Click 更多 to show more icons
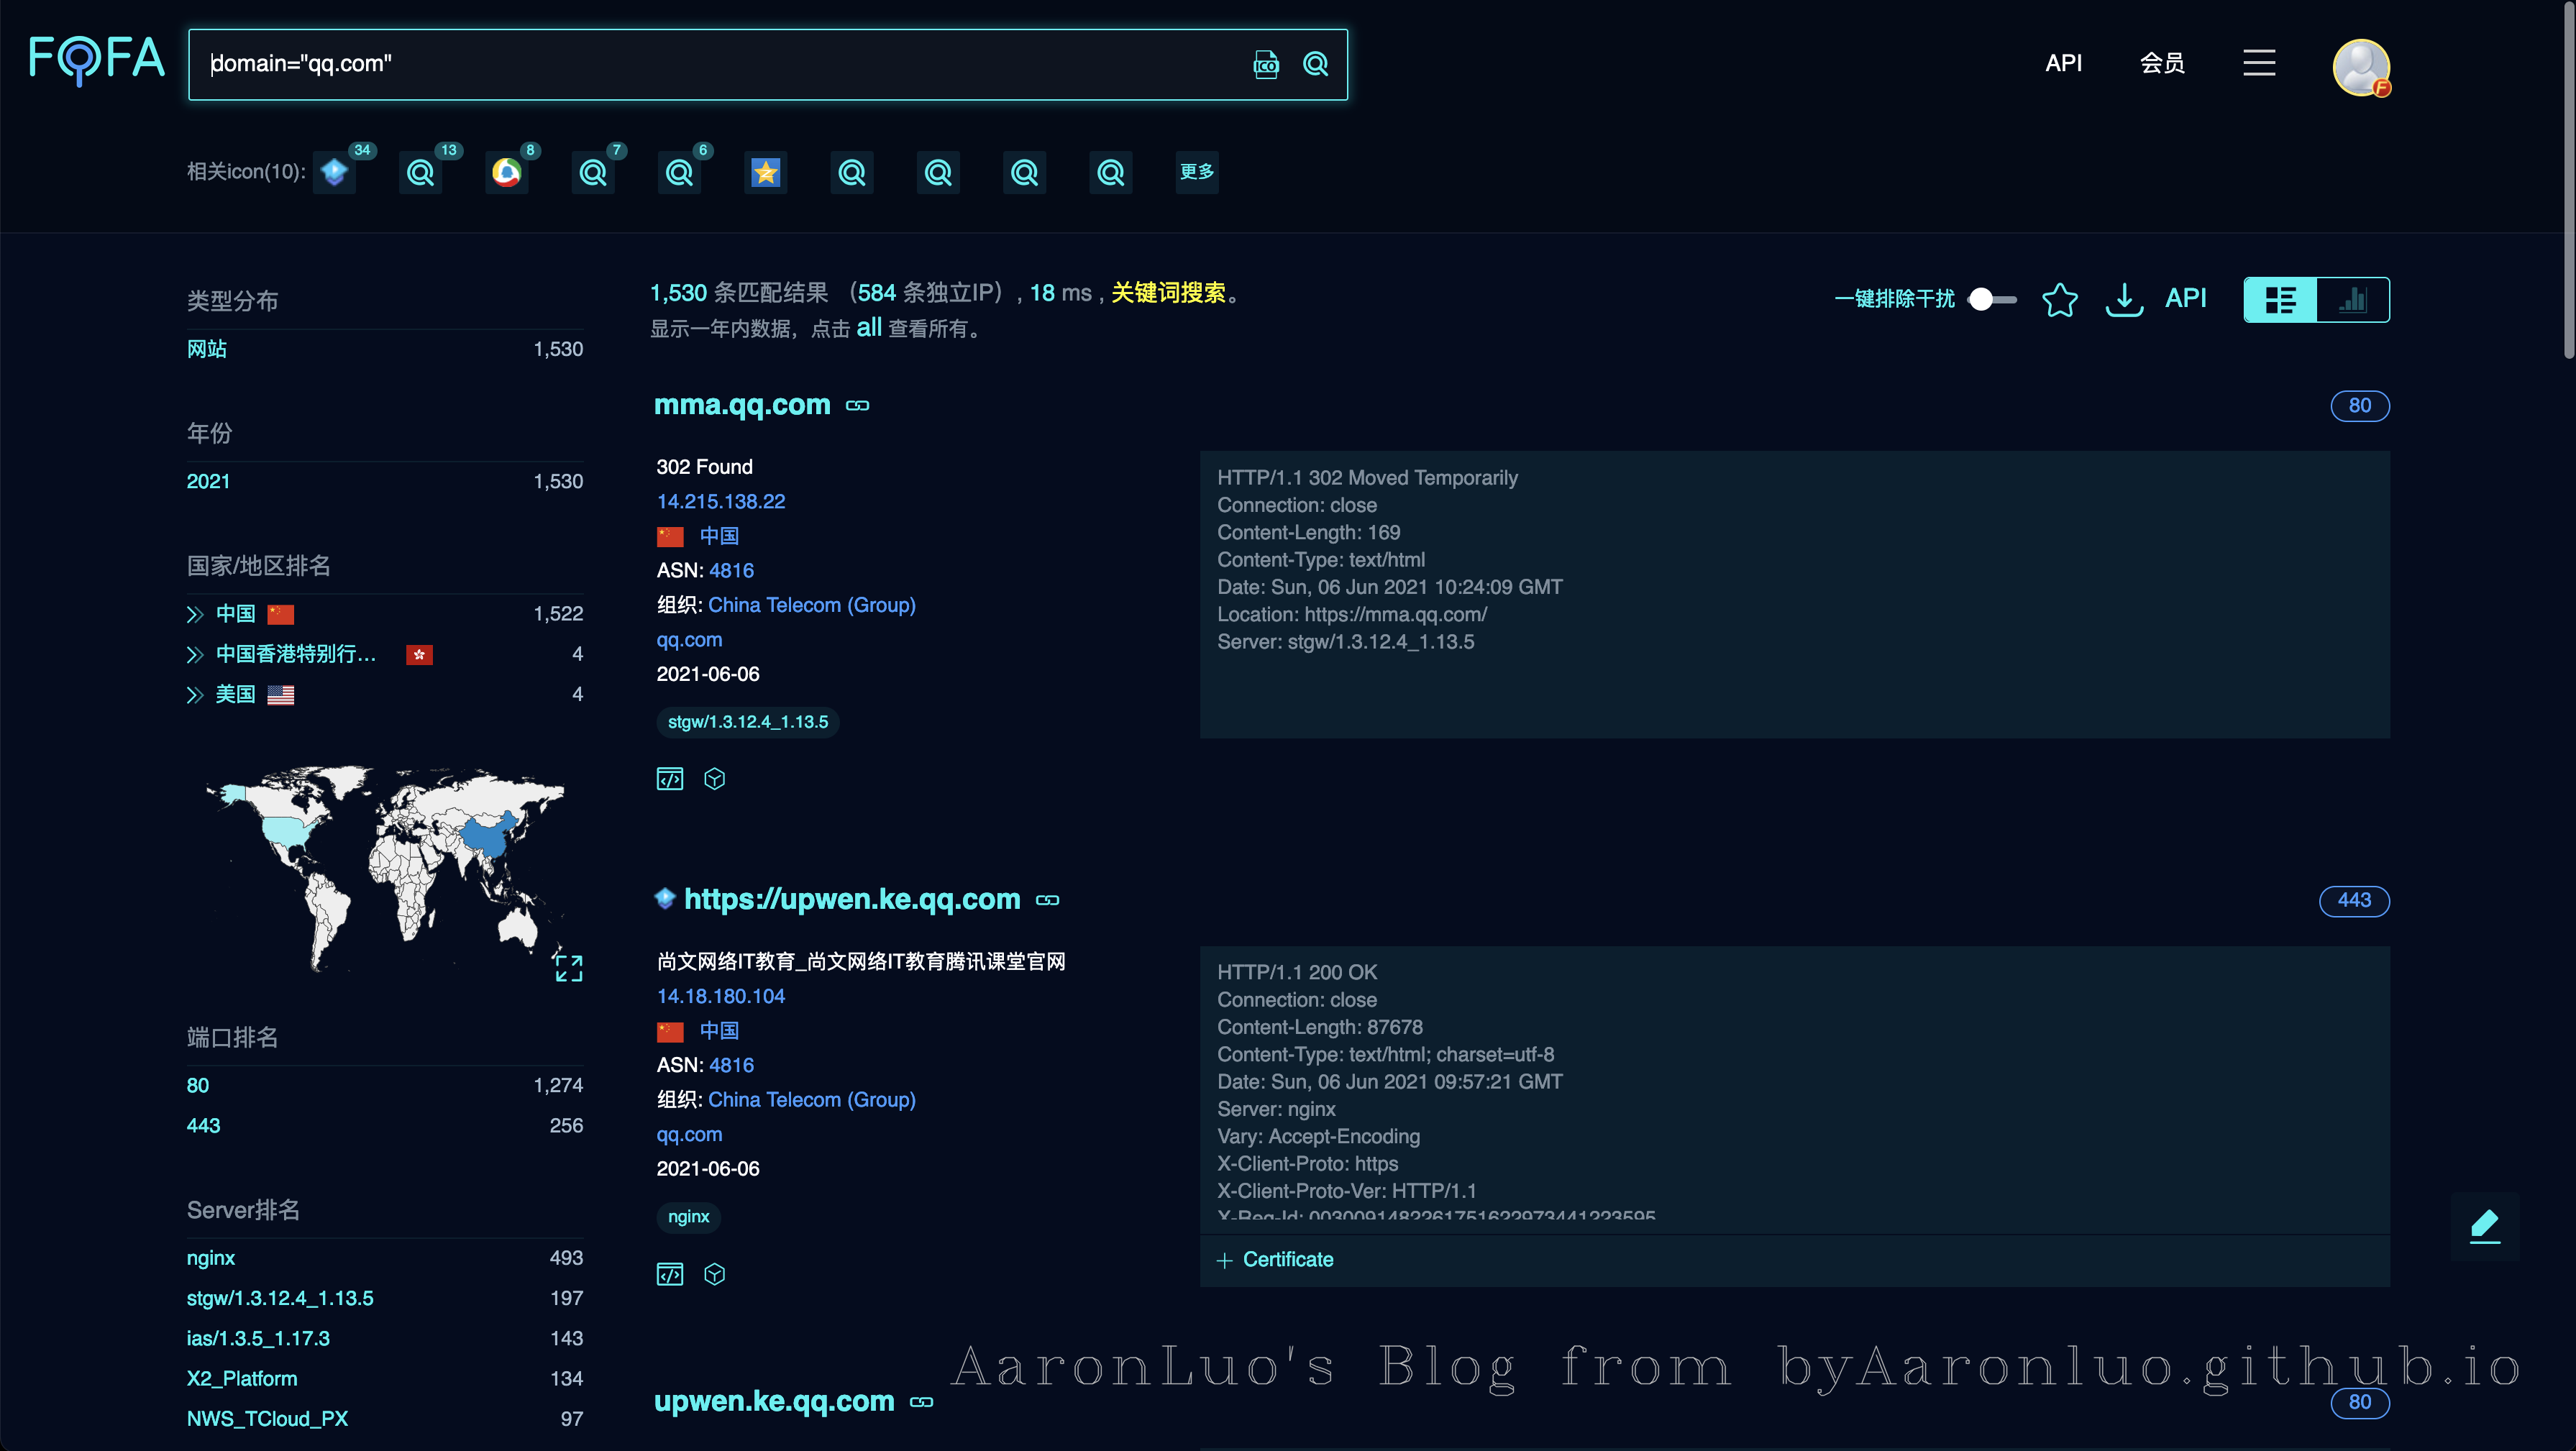This screenshot has height=1451, width=2576. tap(1196, 172)
